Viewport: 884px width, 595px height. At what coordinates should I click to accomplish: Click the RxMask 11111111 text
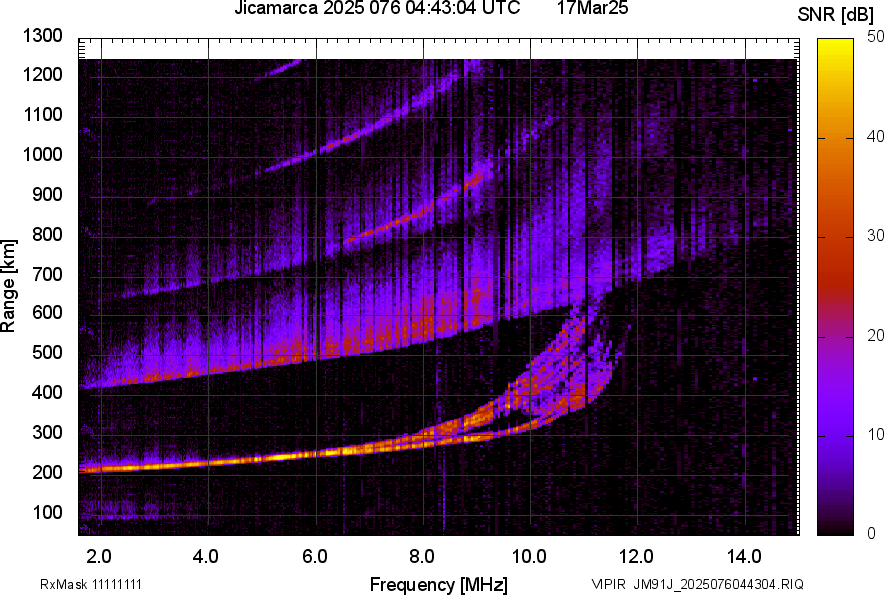[91, 584]
